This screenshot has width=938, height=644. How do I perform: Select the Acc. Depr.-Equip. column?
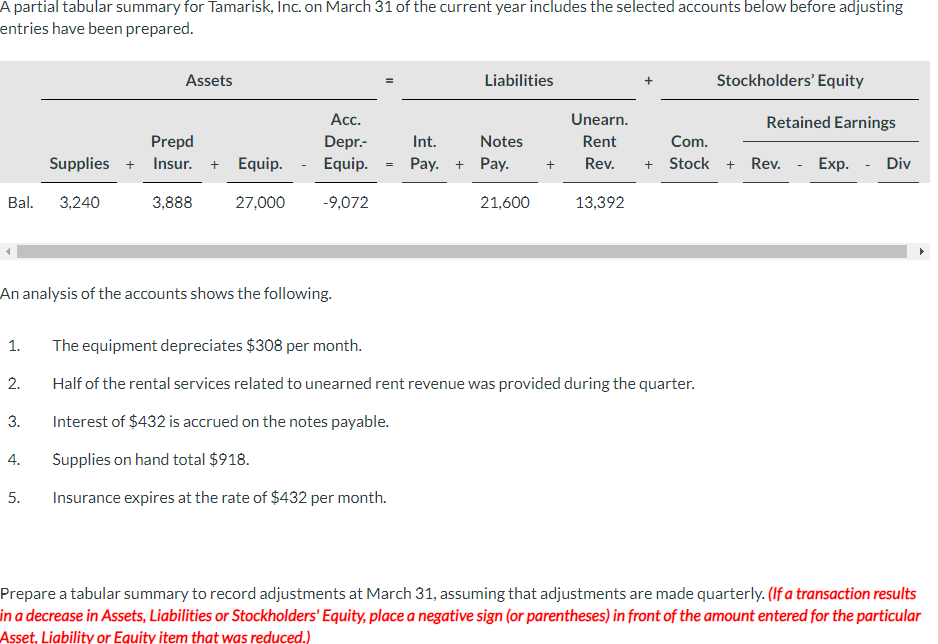pos(345,140)
